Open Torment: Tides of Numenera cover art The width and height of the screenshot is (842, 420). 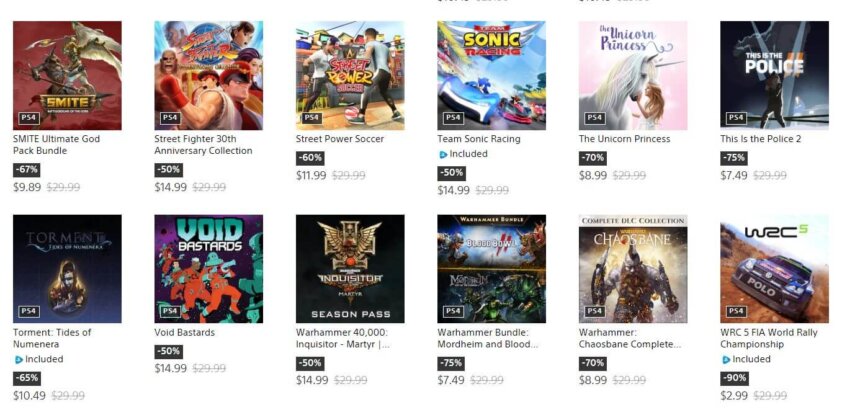point(67,268)
